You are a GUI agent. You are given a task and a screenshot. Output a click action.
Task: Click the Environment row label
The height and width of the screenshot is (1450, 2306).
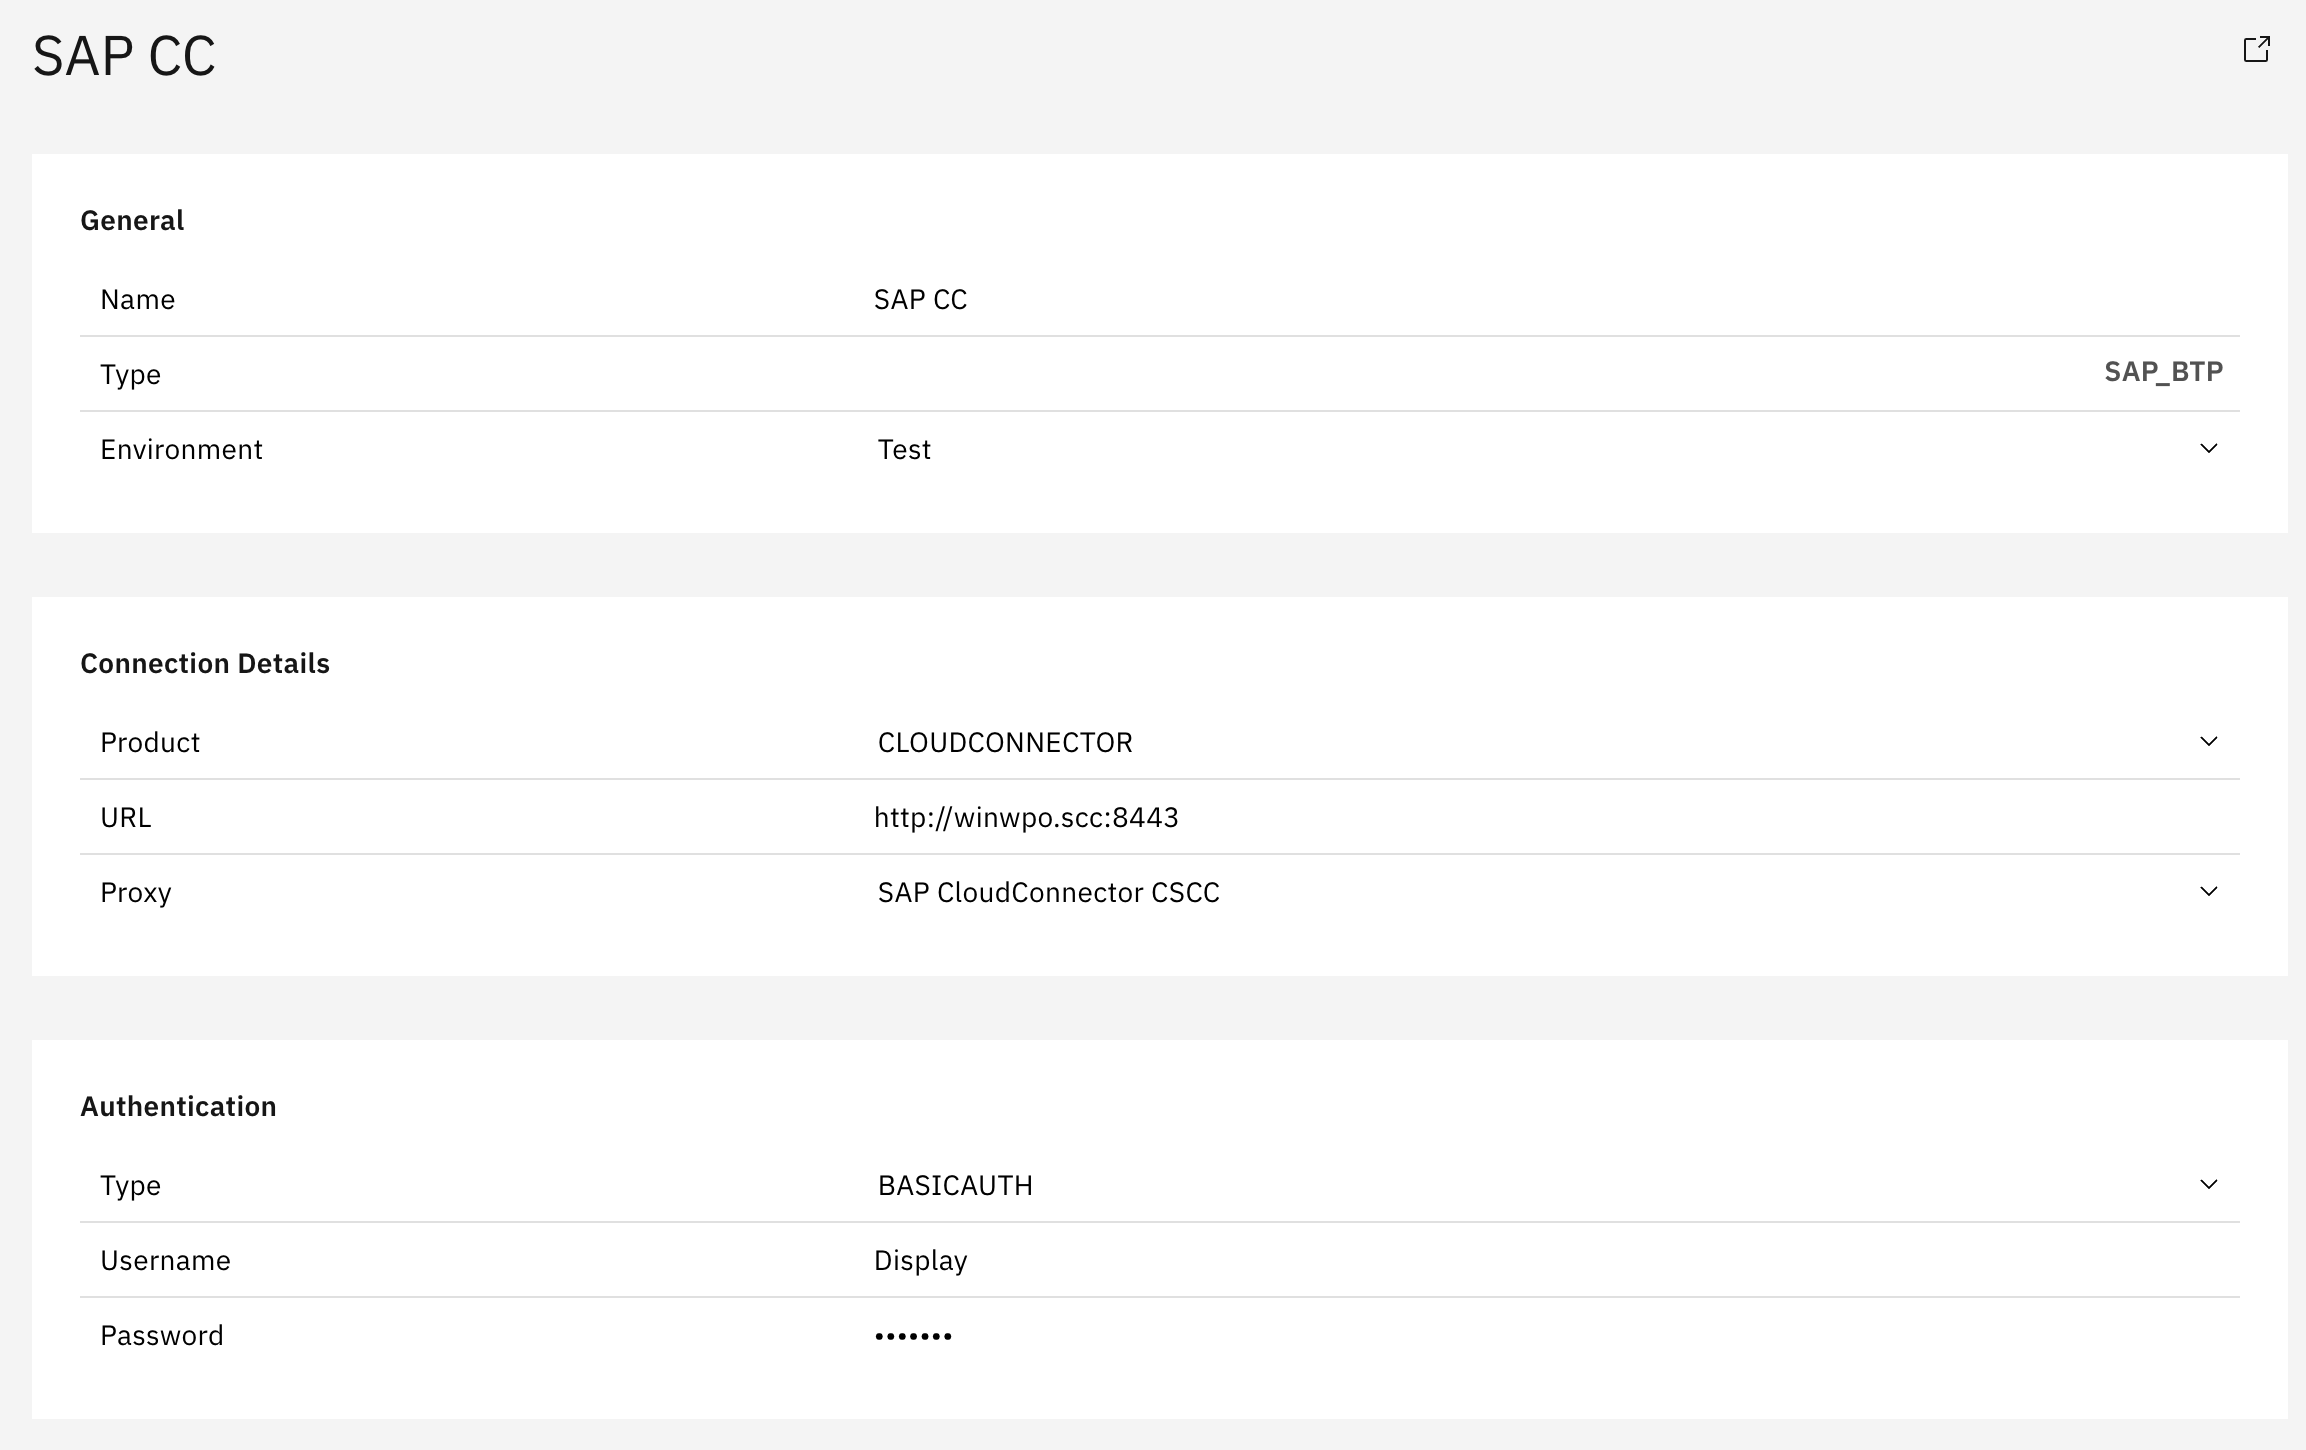[181, 450]
